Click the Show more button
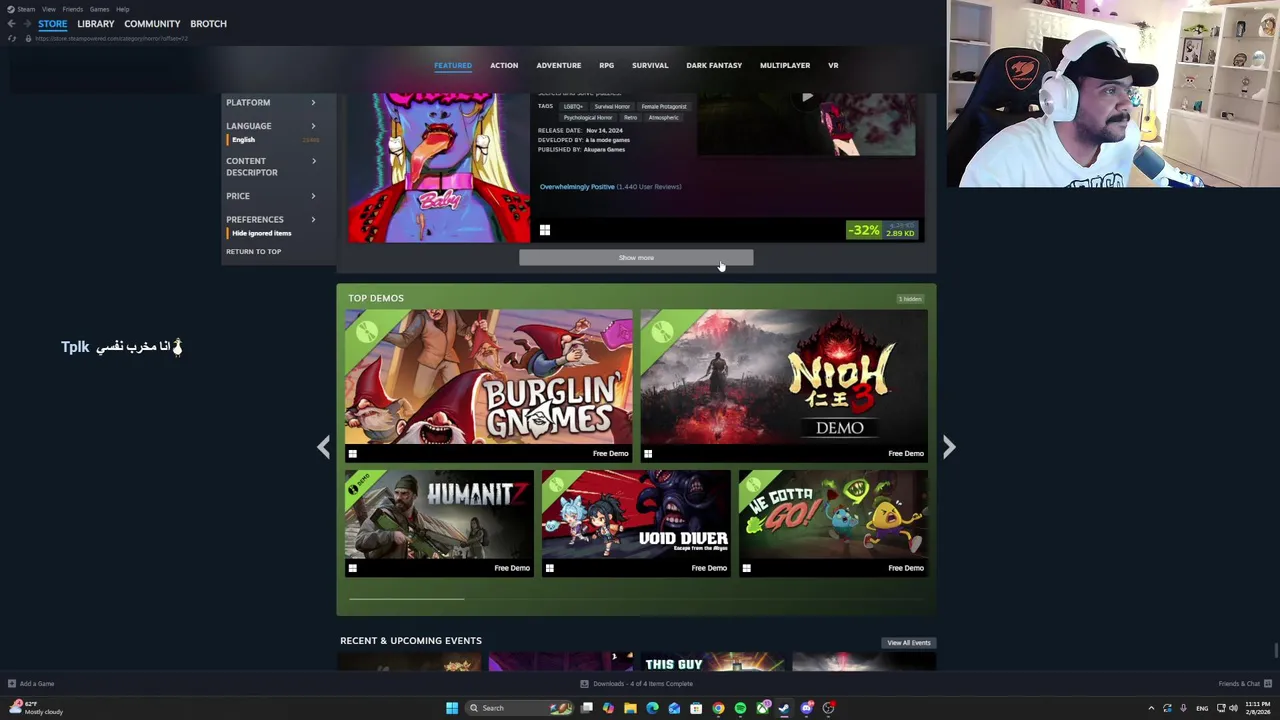Viewport: 1280px width, 720px height. [x=636, y=258]
